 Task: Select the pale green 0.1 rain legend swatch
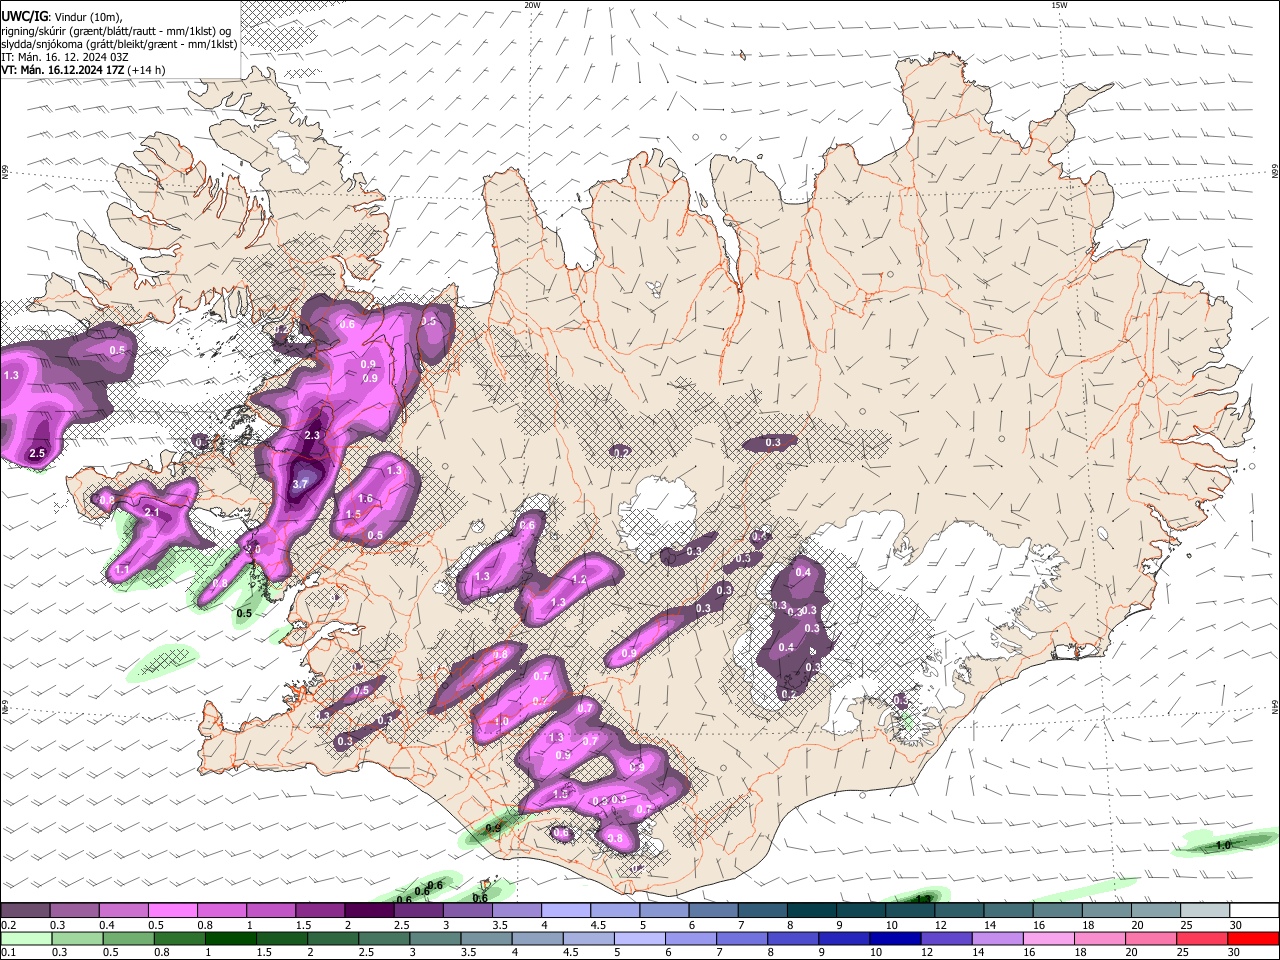pyautogui.click(x=26, y=939)
